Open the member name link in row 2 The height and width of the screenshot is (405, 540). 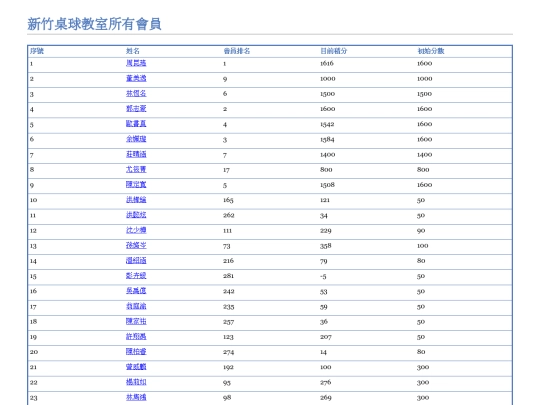coord(136,79)
